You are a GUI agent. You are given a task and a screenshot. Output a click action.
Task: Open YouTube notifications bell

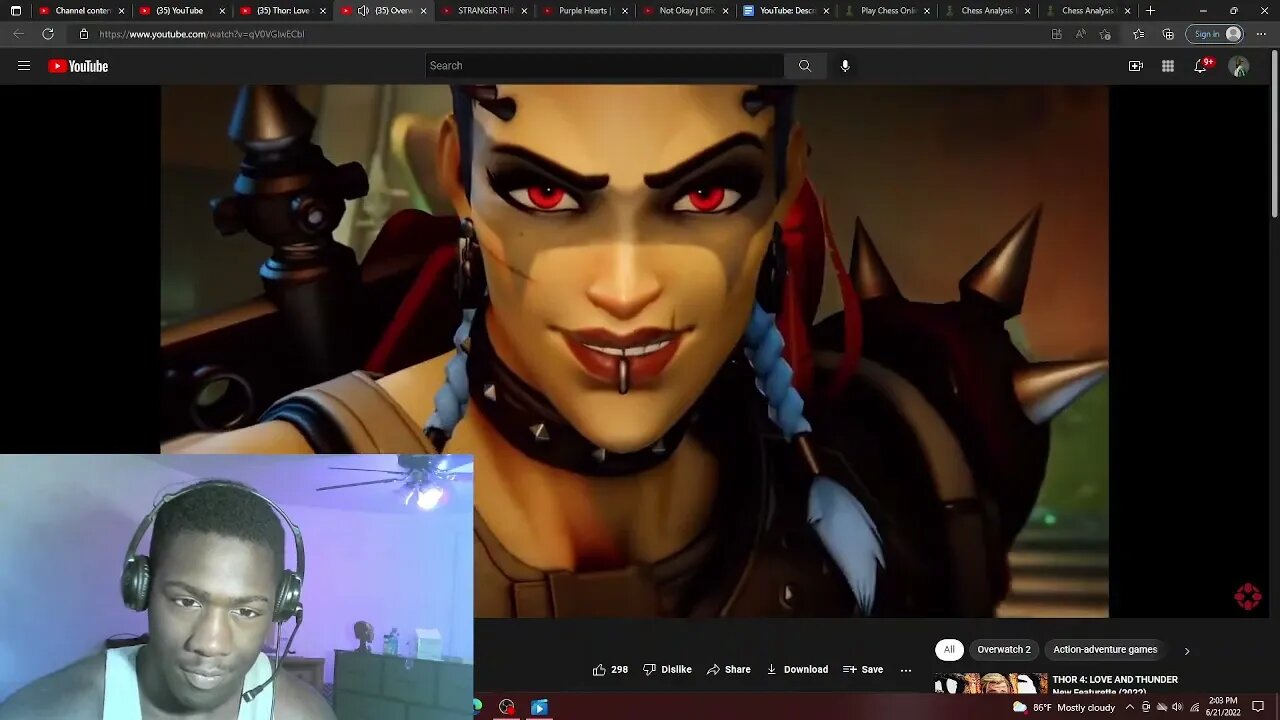coord(1201,66)
